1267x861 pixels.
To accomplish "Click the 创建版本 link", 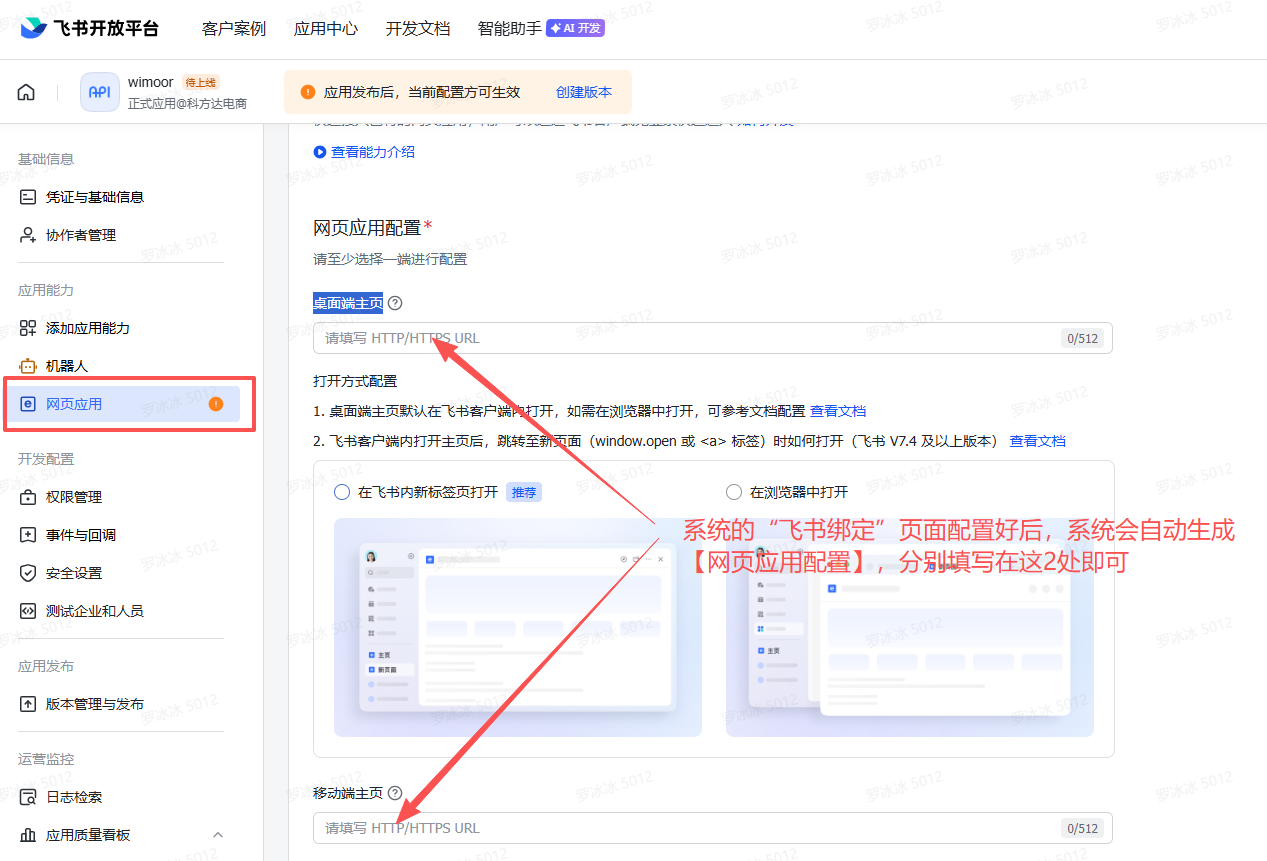I will click(x=584, y=92).
